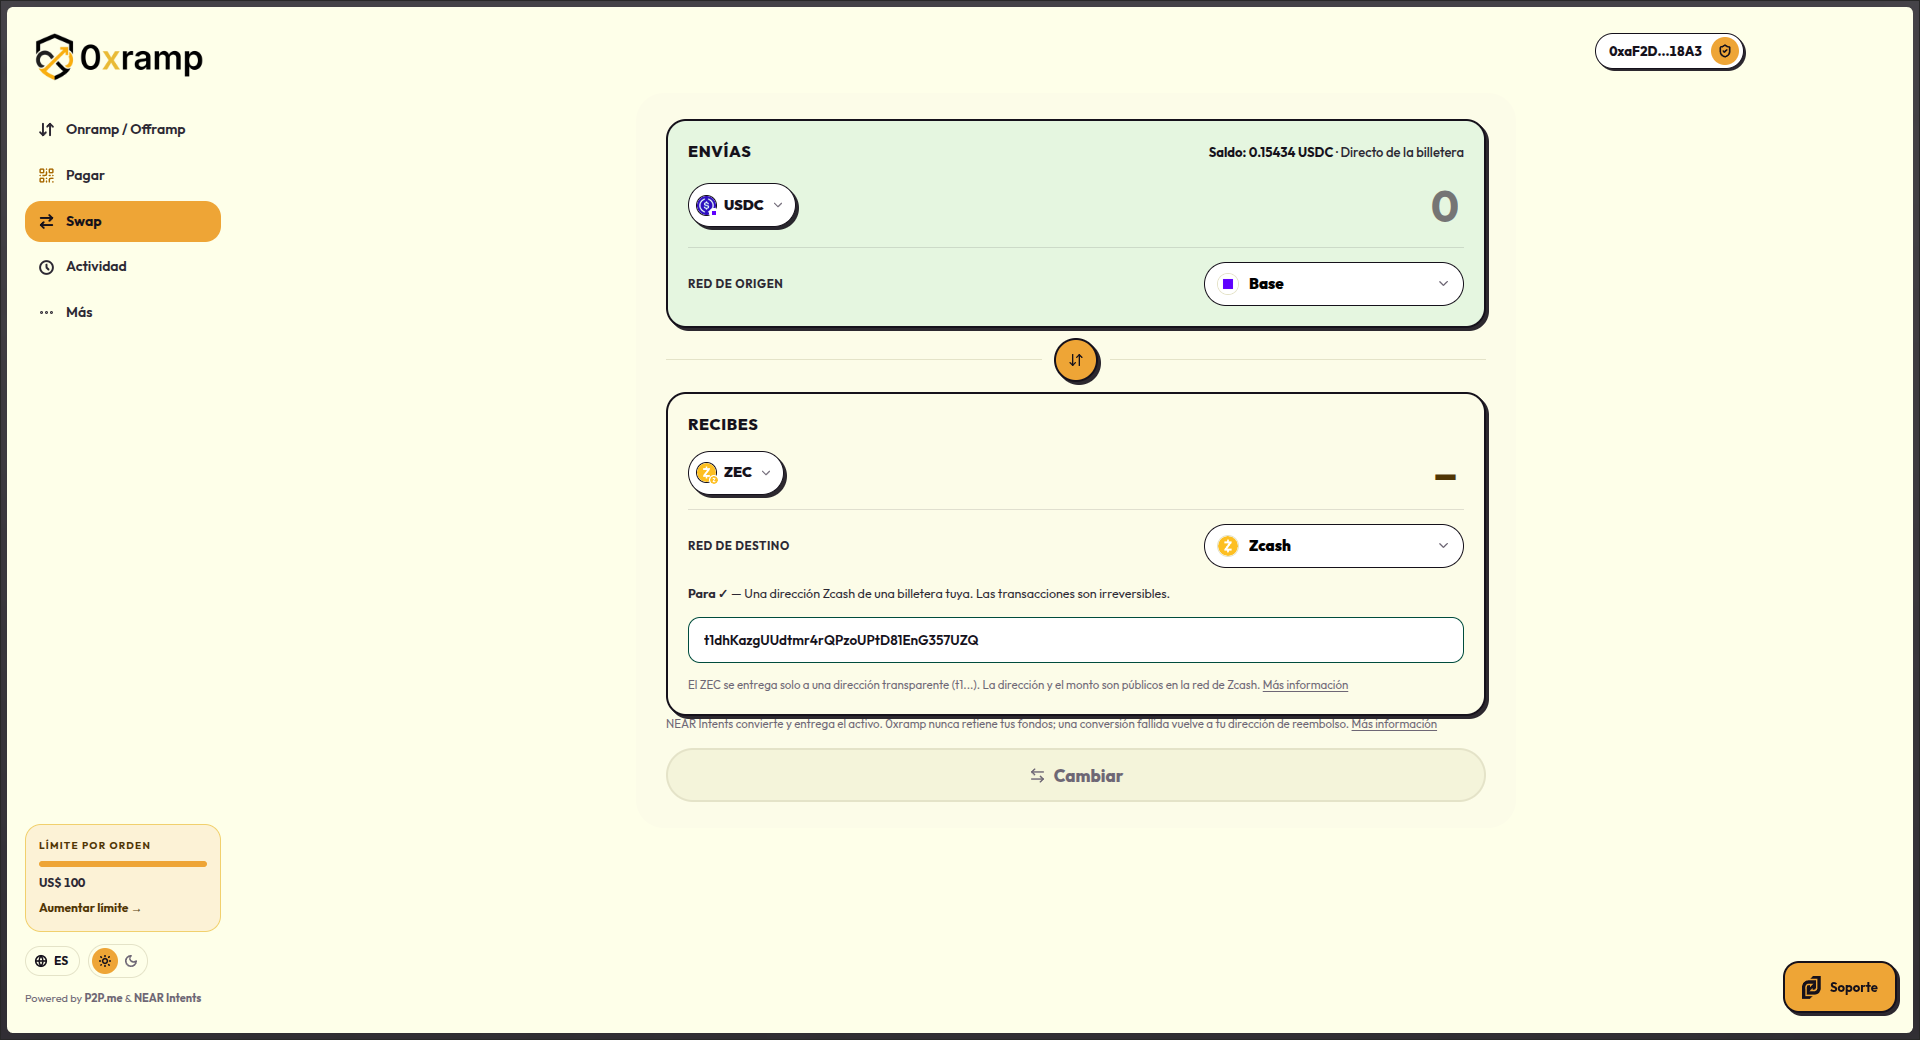Click the Más three-dots icon

tap(46, 313)
